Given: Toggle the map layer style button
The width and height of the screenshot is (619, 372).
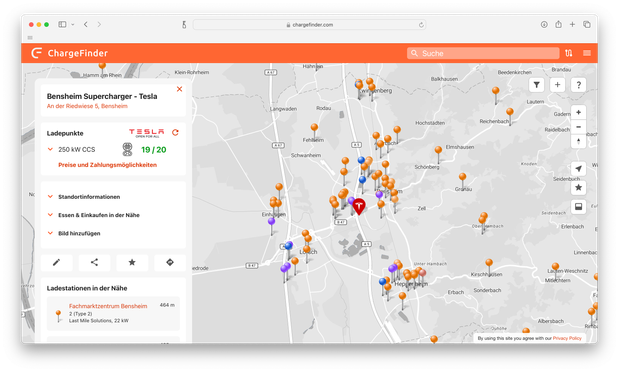Looking at the screenshot, I should pos(578,207).
